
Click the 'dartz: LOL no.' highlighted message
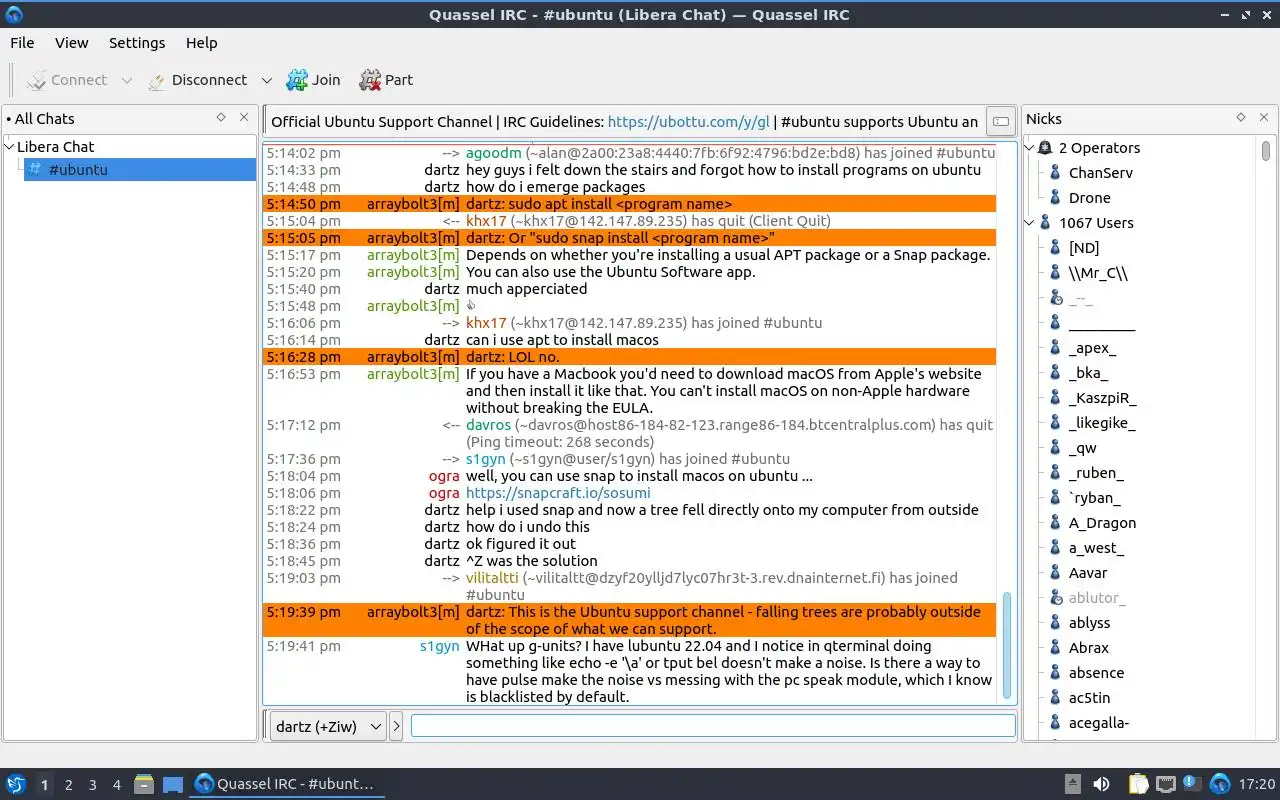[513, 357]
